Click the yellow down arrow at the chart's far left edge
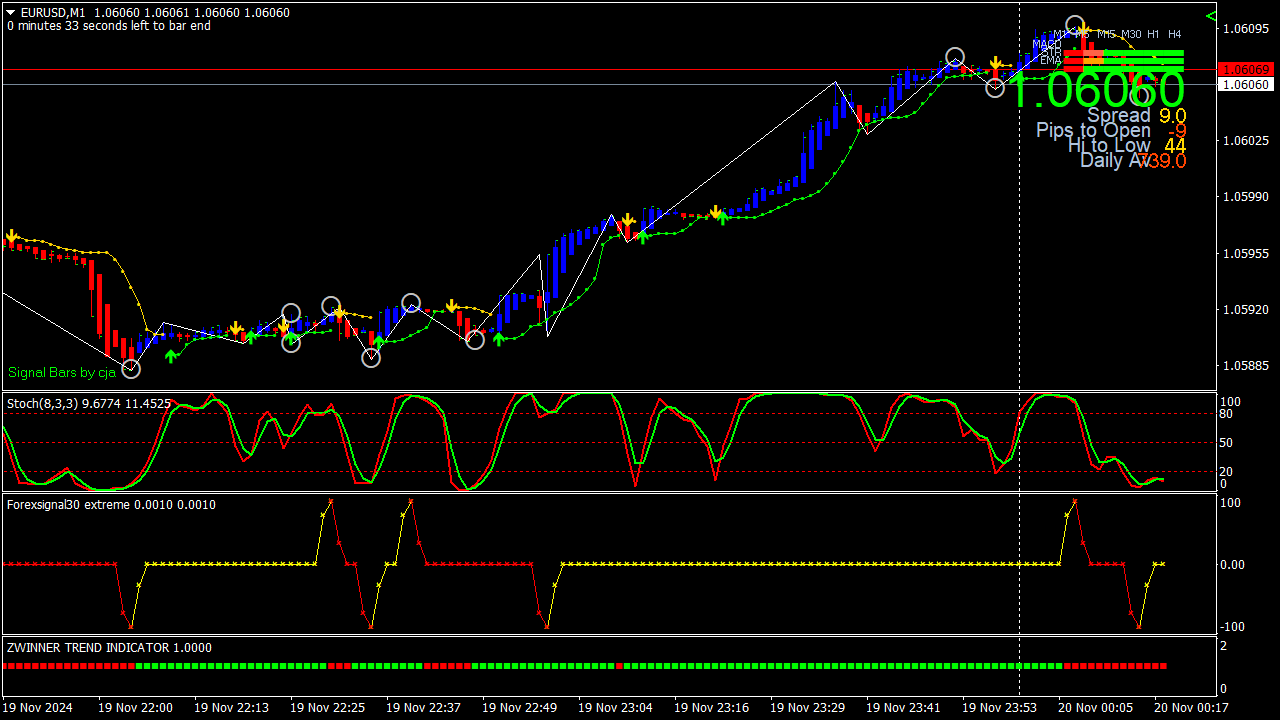 [x=11, y=237]
